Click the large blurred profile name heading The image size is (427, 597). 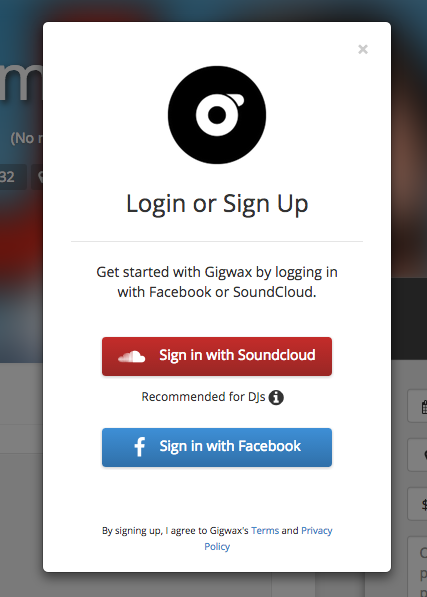(21, 82)
